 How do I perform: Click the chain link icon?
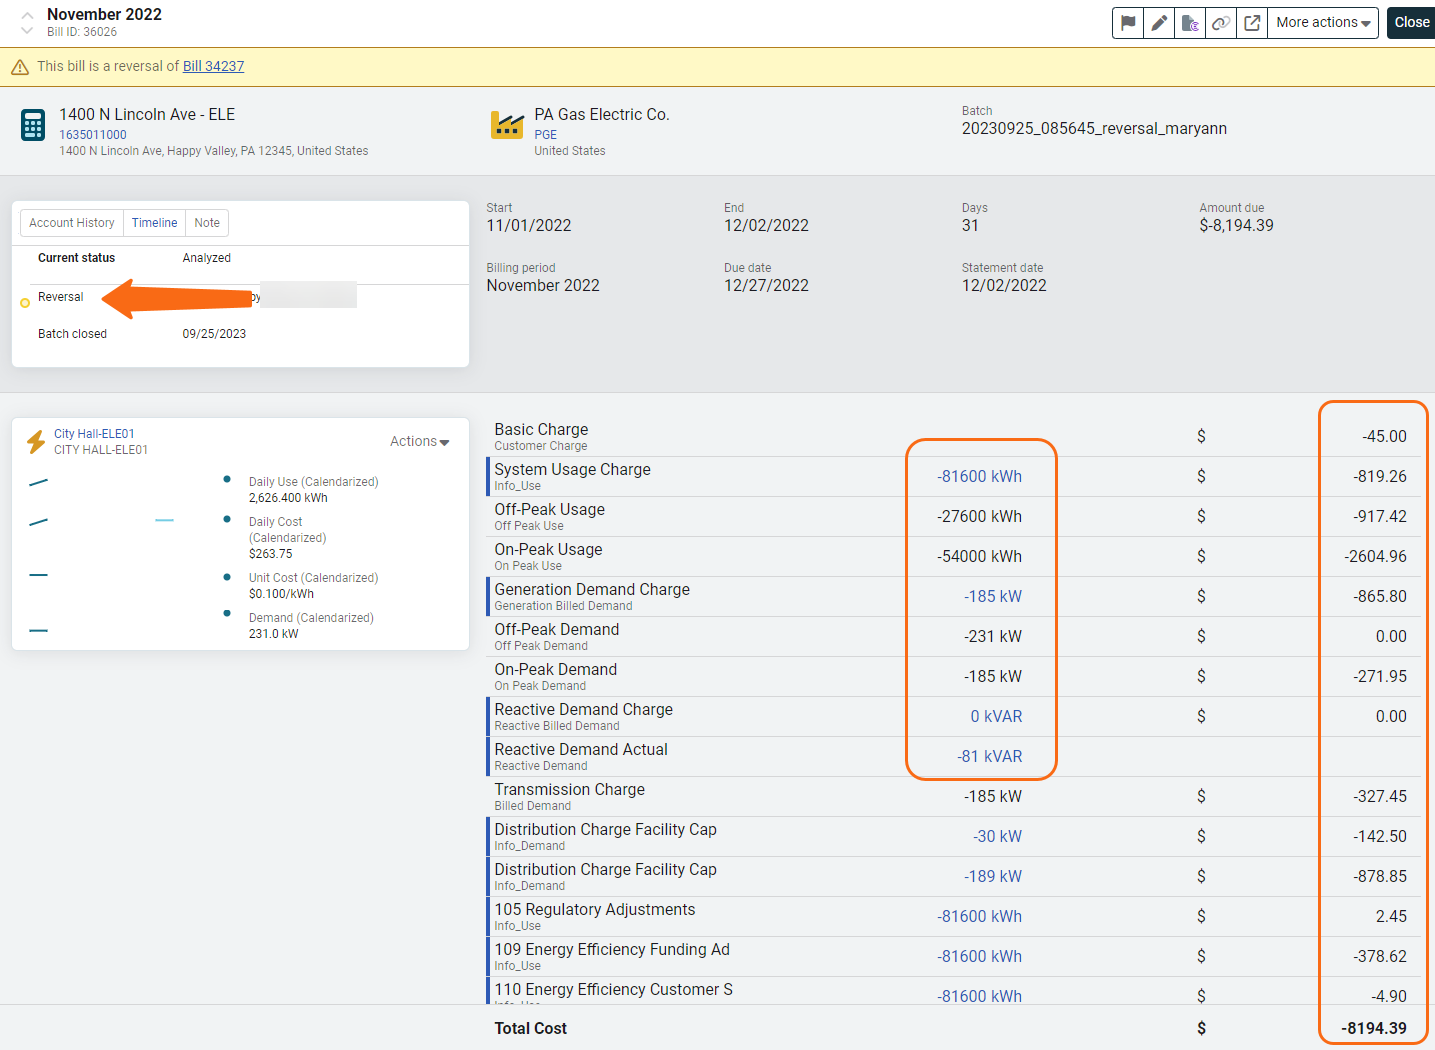(x=1221, y=23)
